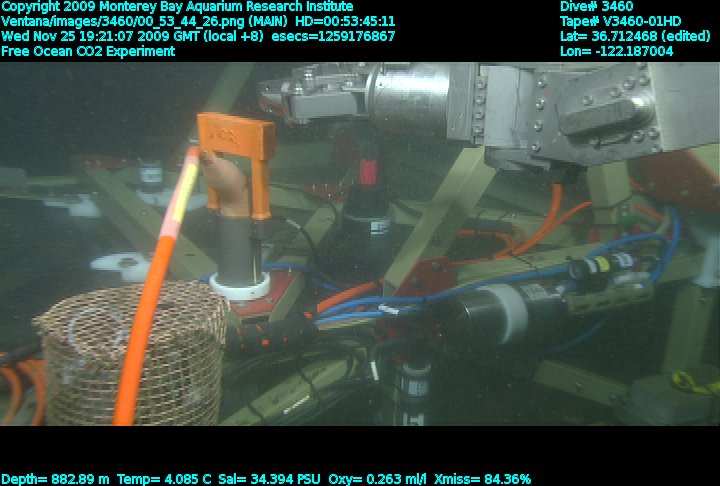720x486 pixels.
Task: Click the 'Depth= 882.89 m' reading
Action: pos(56,480)
